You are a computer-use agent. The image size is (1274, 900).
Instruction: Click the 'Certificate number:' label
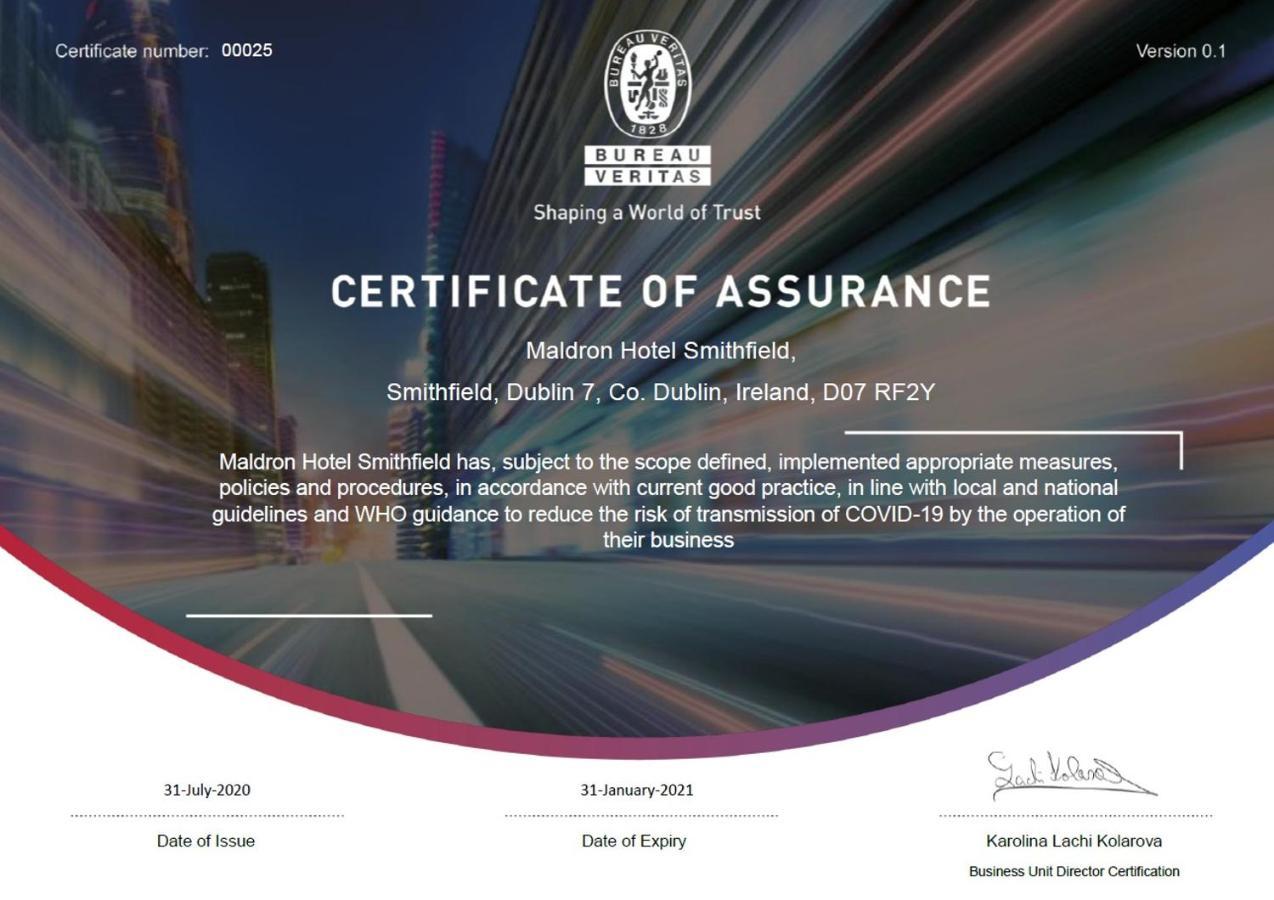click(x=132, y=51)
